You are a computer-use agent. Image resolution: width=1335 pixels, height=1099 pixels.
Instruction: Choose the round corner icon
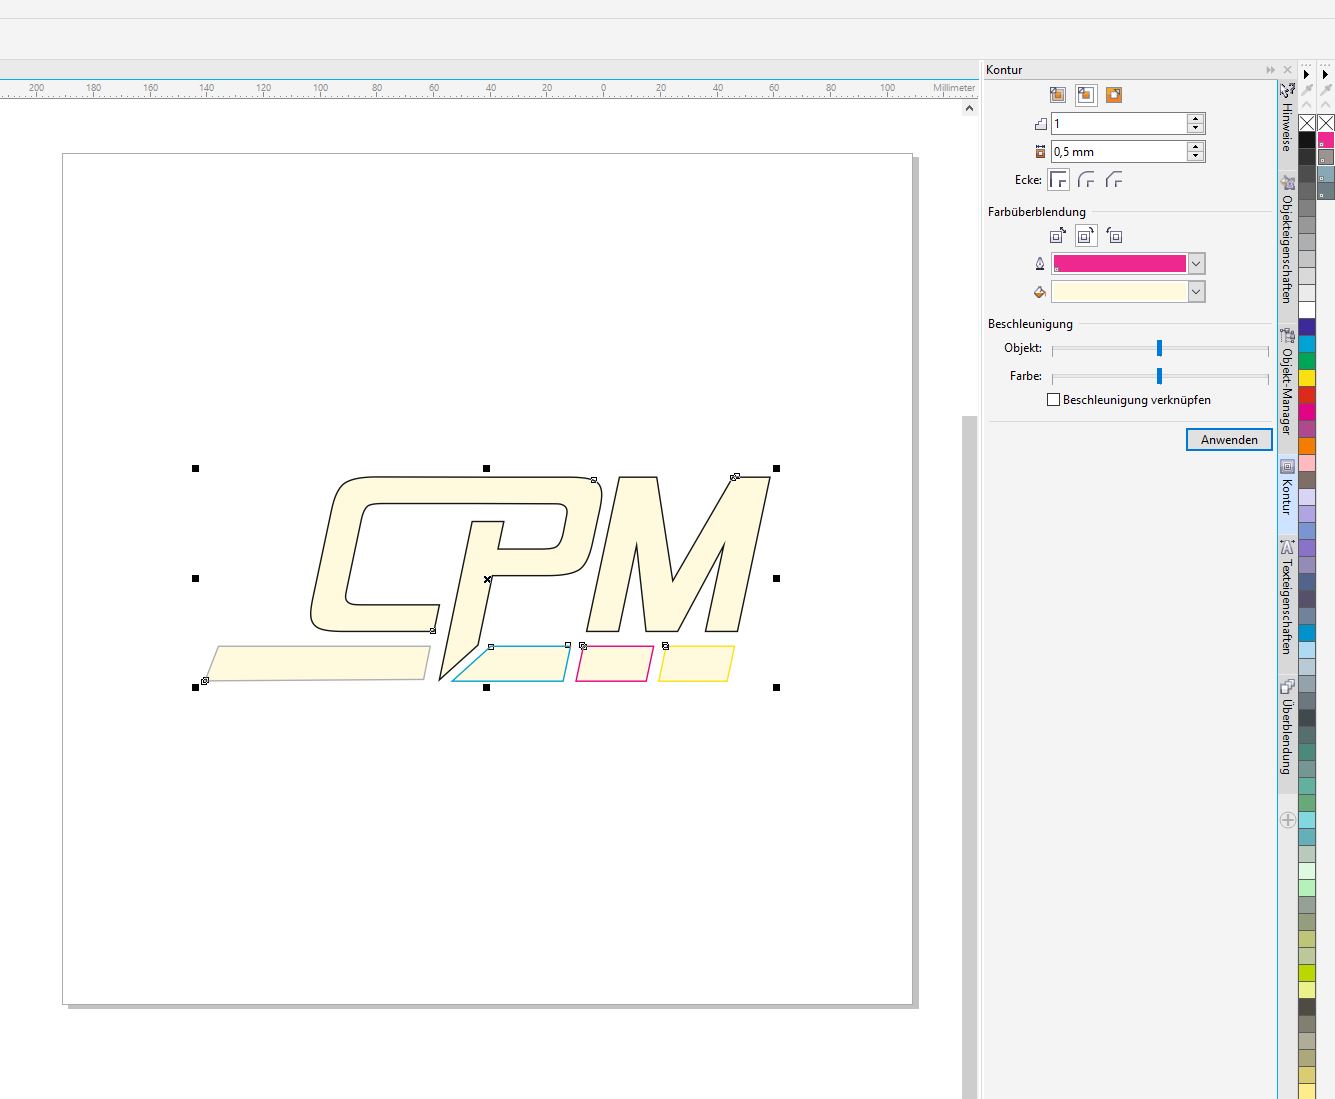tap(1086, 180)
